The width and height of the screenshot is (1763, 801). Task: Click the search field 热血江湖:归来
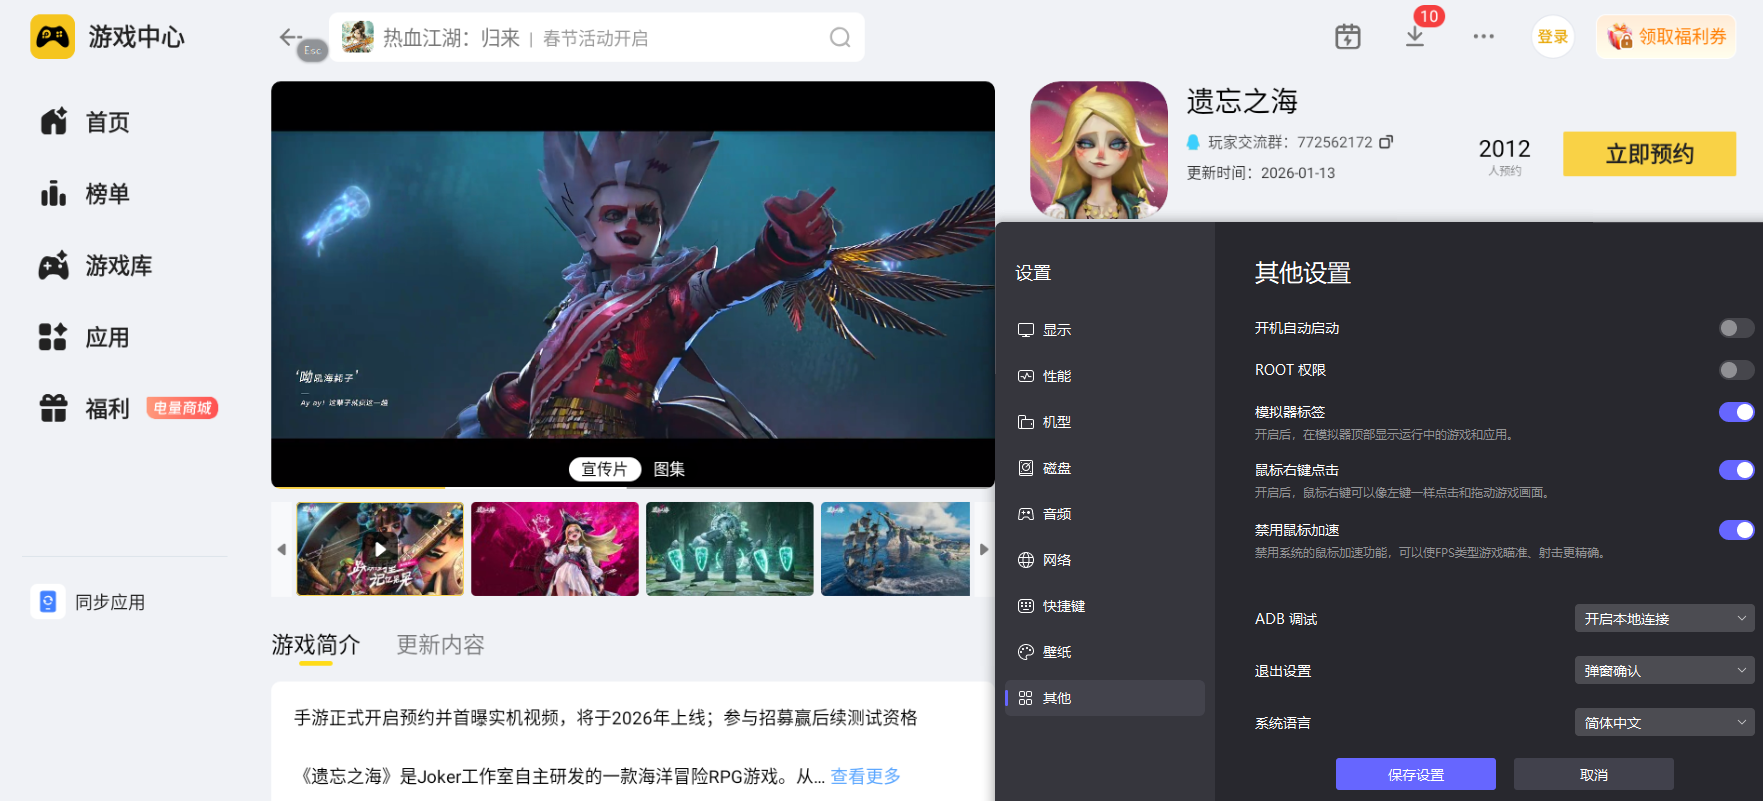(597, 38)
